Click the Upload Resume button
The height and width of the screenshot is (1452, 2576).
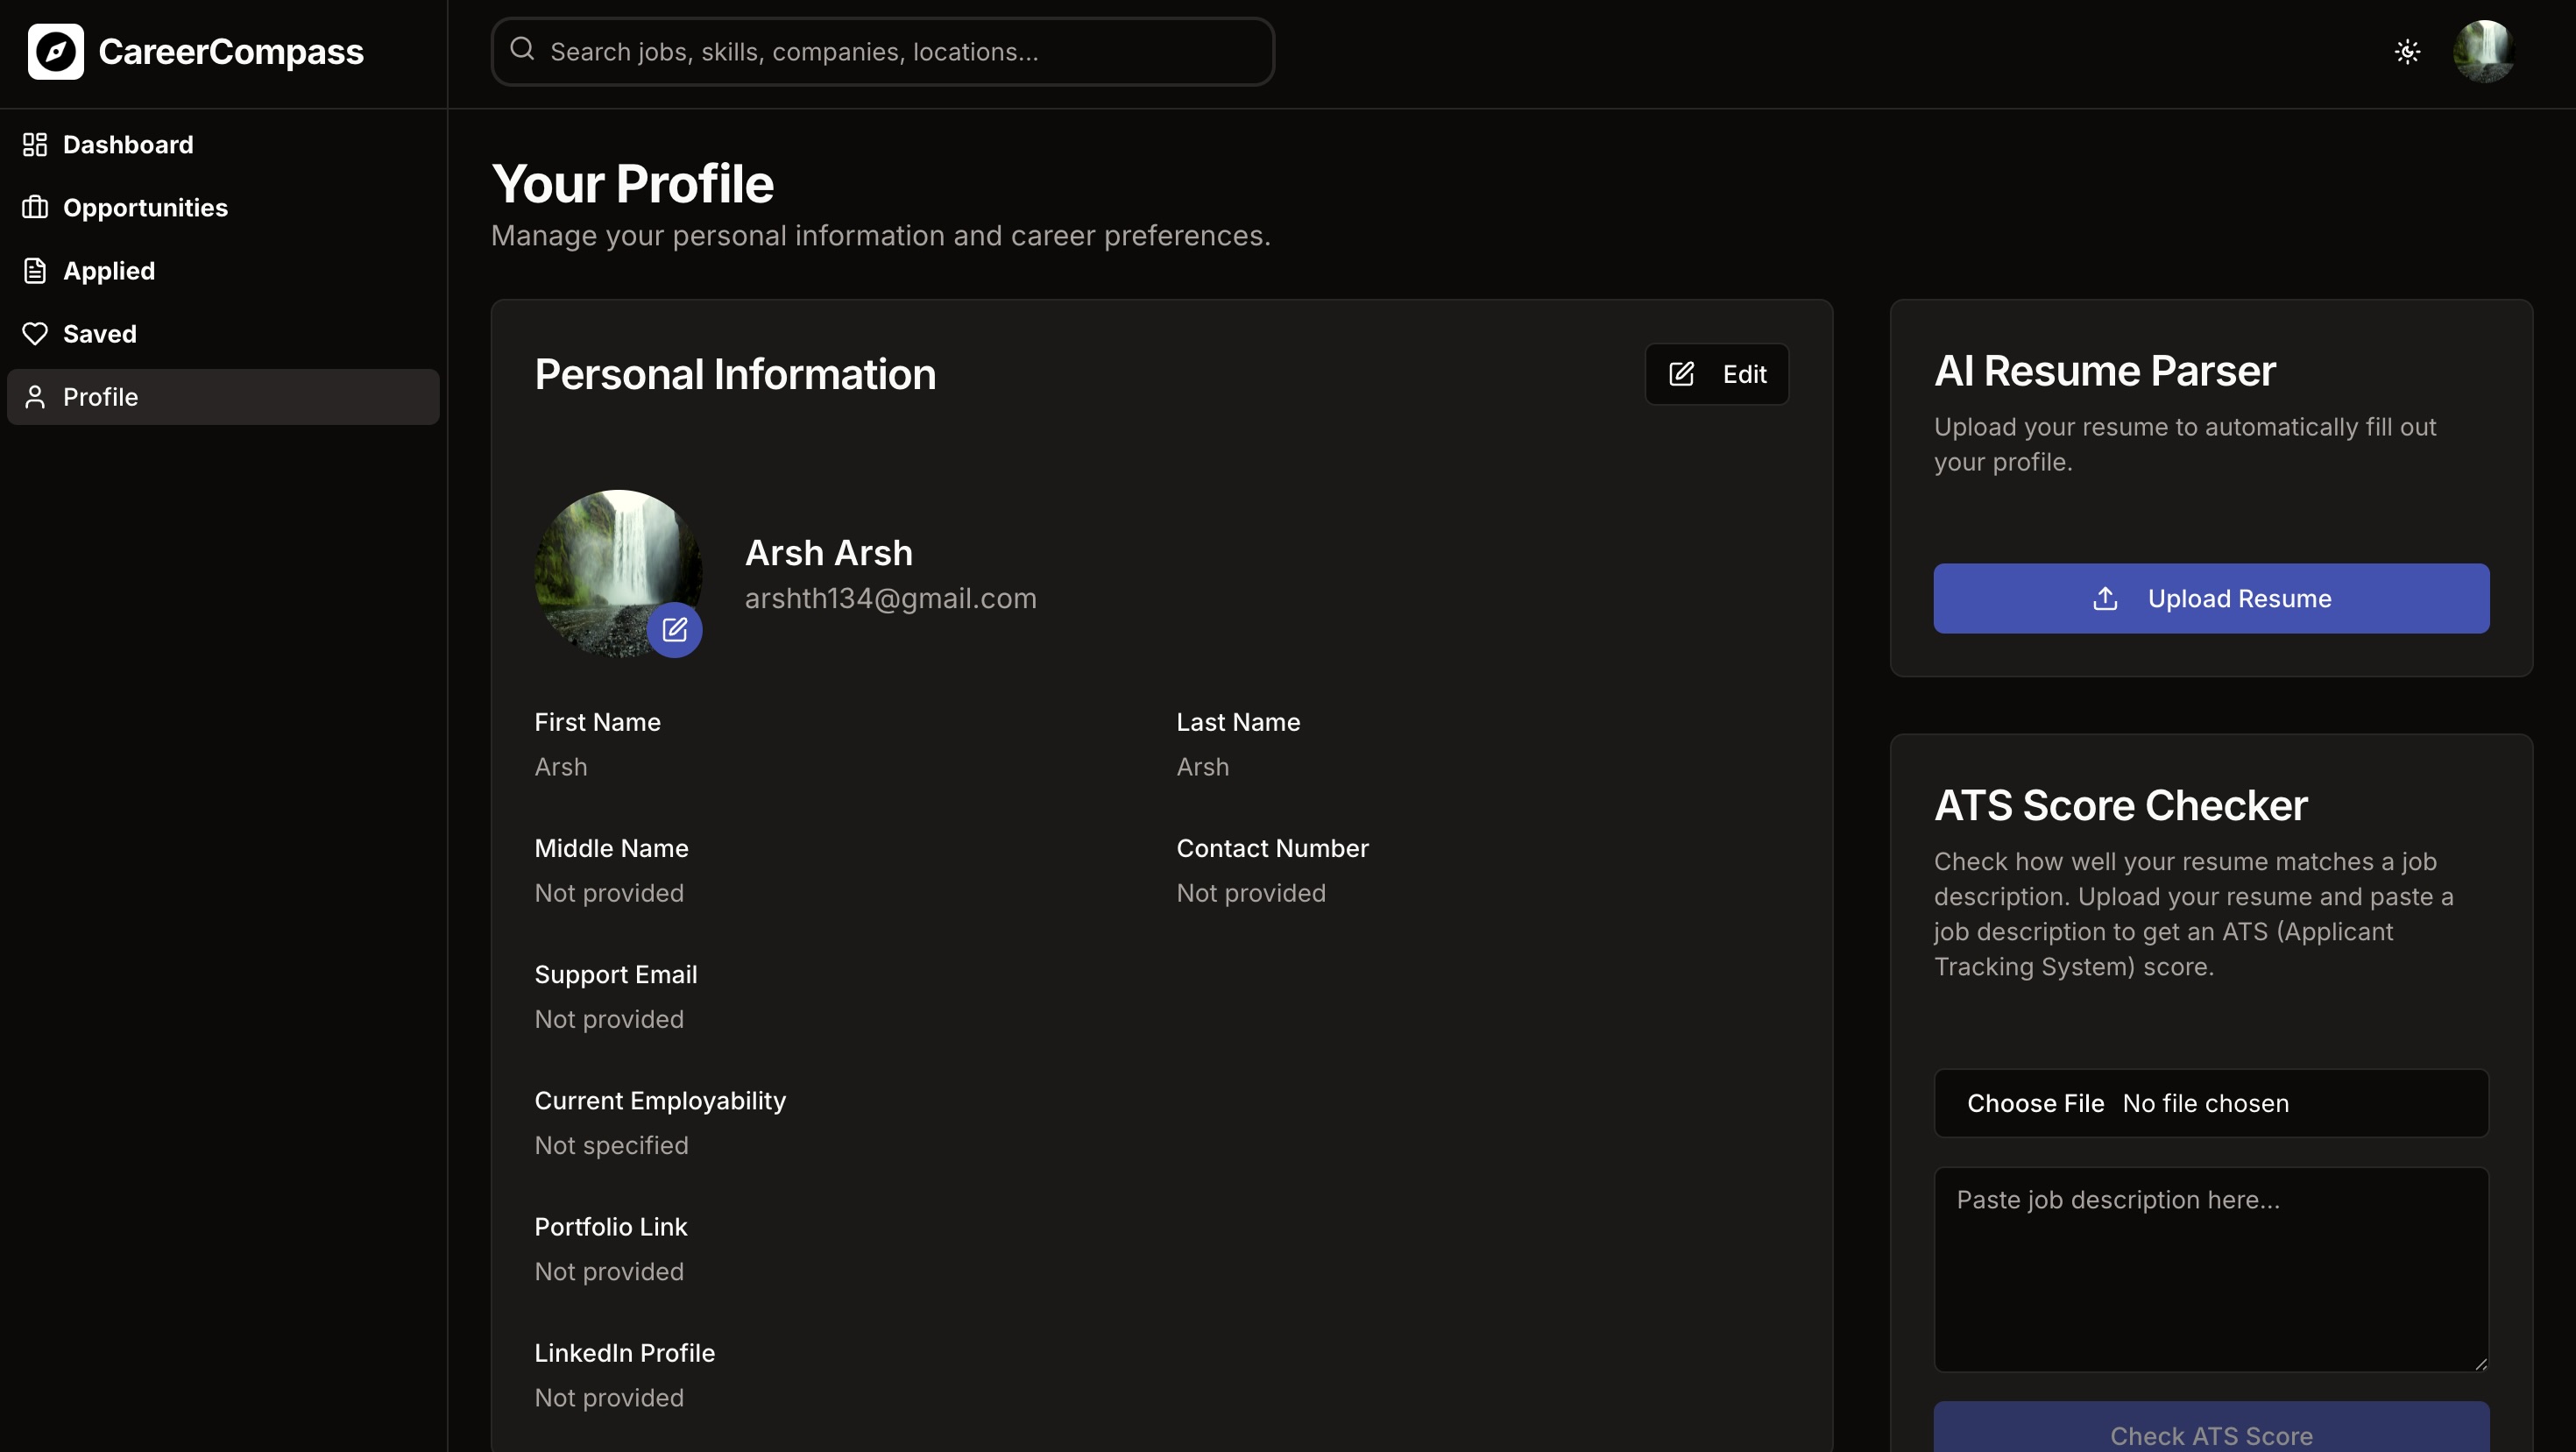tap(2211, 598)
